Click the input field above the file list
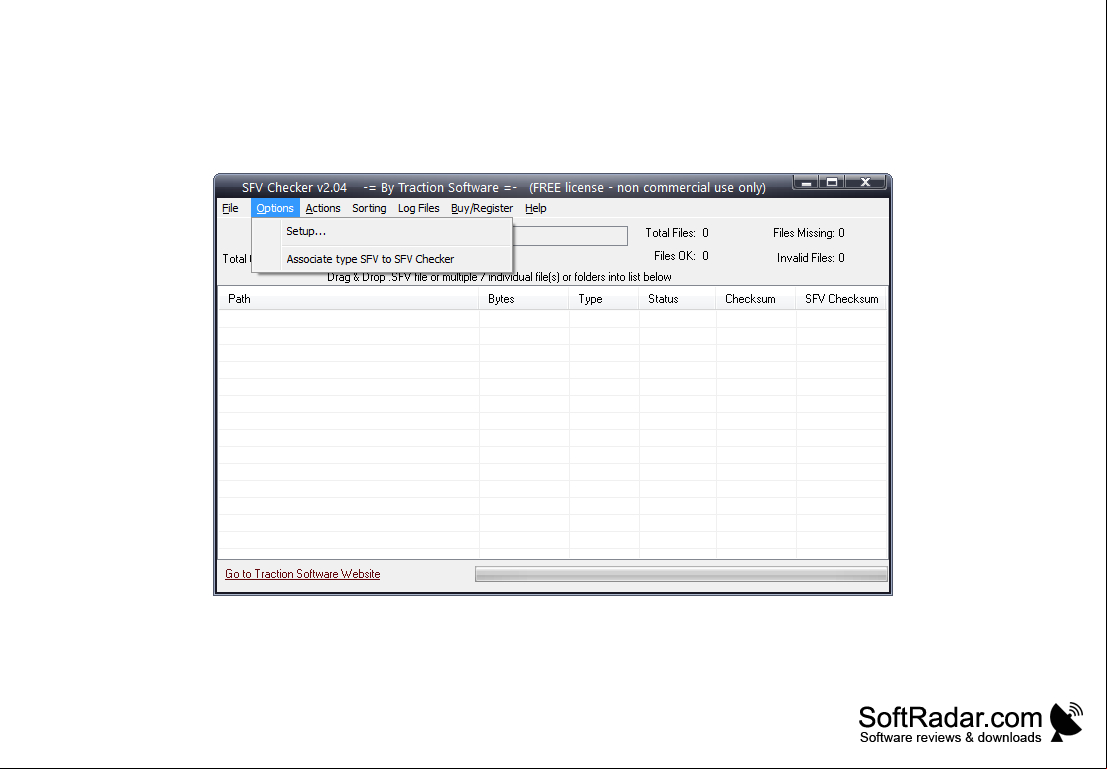This screenshot has width=1107, height=769. pos(570,236)
